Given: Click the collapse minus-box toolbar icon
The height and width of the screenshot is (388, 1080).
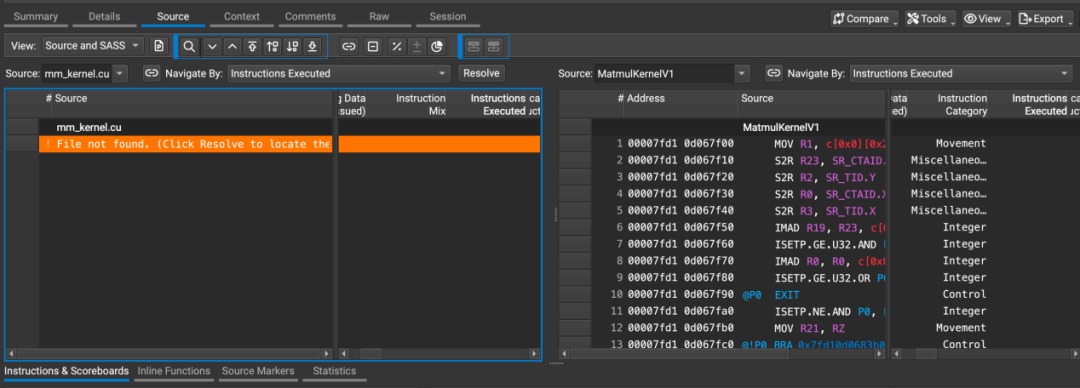Looking at the screenshot, I should (373, 46).
